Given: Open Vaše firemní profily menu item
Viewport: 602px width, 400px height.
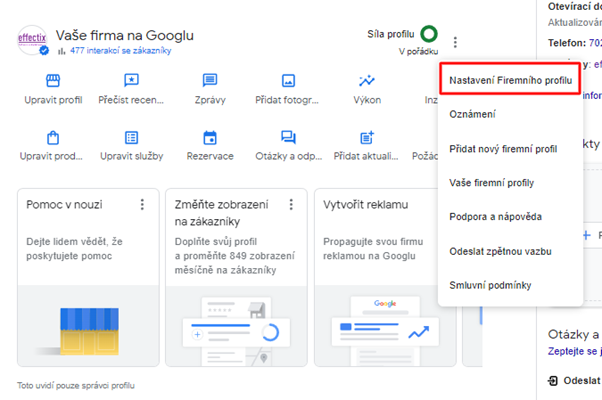Looking at the screenshot, I should (x=510, y=183).
